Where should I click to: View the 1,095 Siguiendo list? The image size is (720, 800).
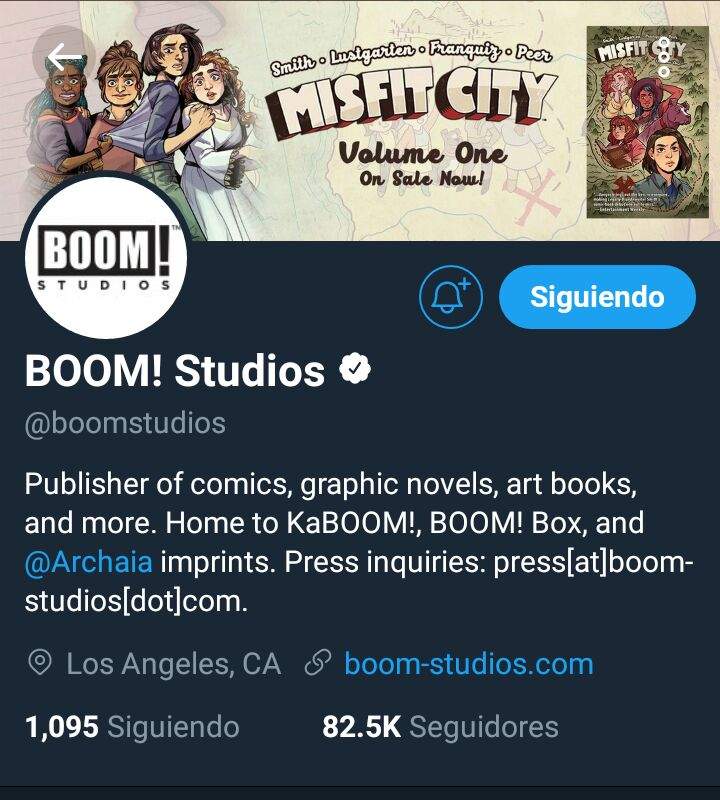pos(132,727)
